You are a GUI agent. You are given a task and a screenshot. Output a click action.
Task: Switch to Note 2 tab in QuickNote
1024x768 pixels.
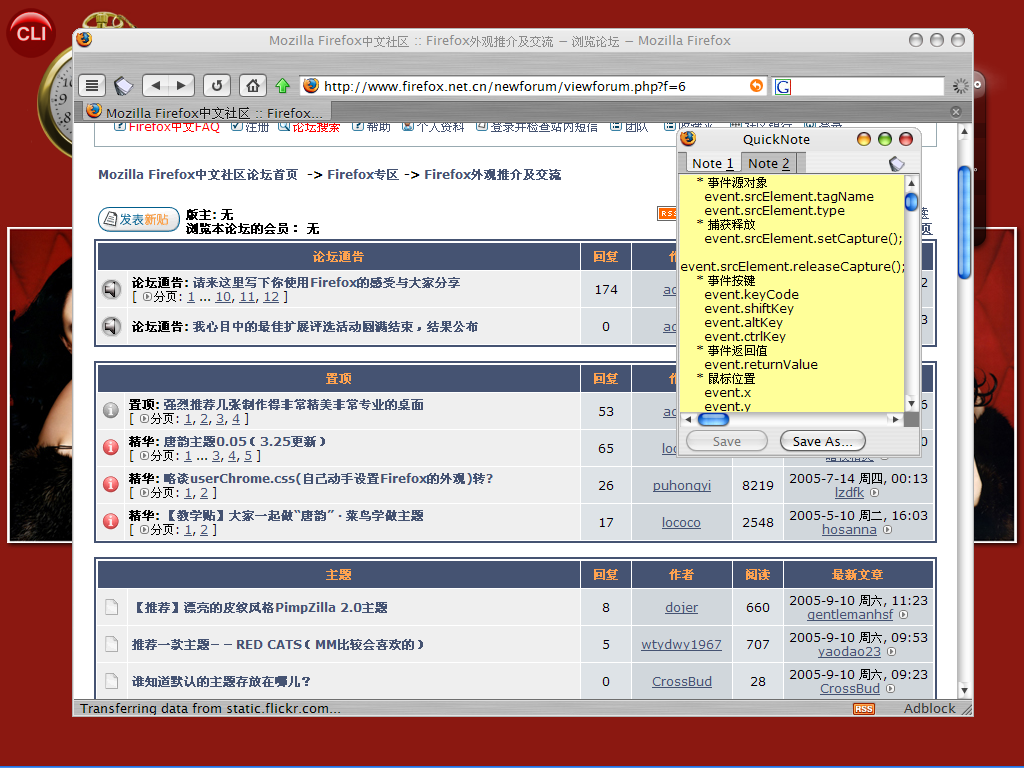click(x=769, y=163)
